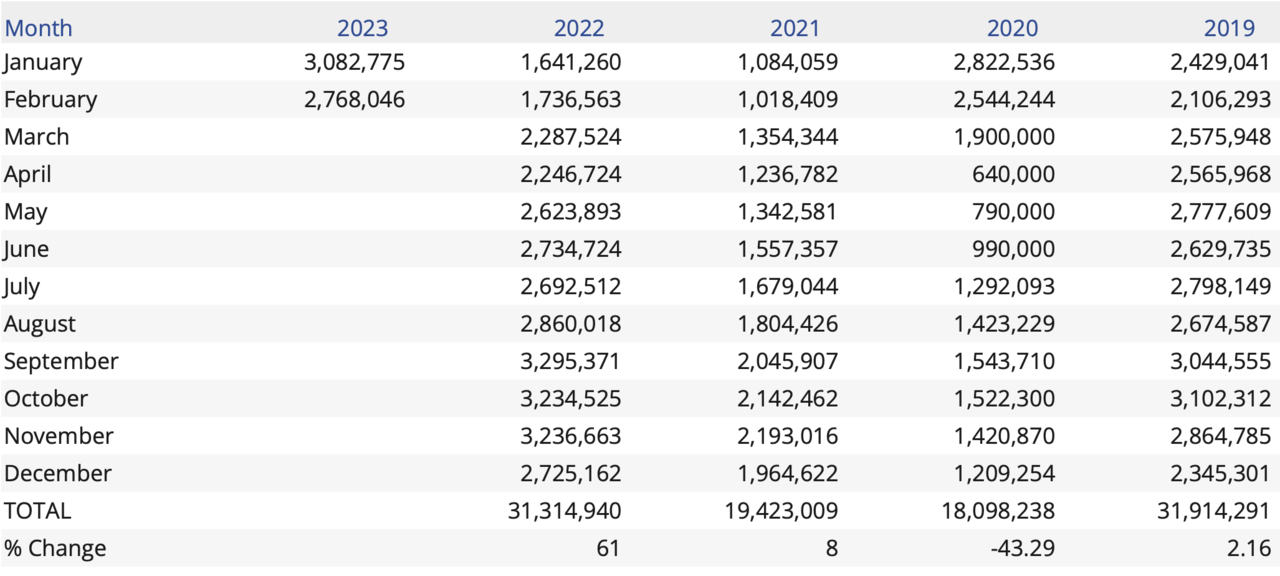Click the 2019 column header

[x=1228, y=28]
